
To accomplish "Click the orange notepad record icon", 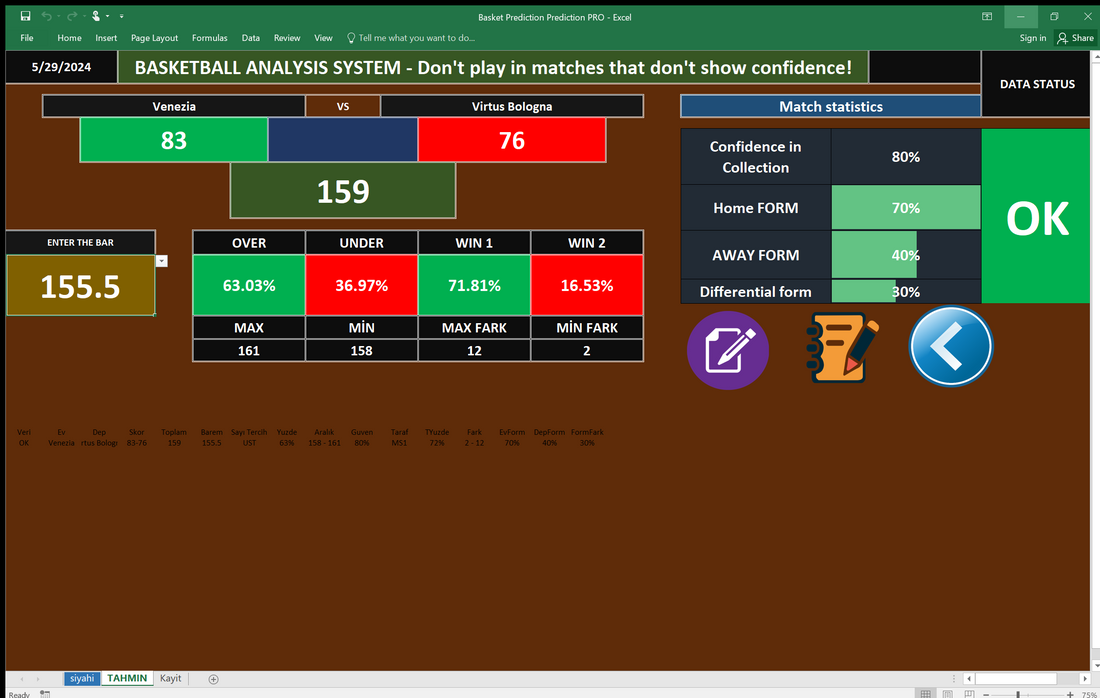I will pos(840,347).
